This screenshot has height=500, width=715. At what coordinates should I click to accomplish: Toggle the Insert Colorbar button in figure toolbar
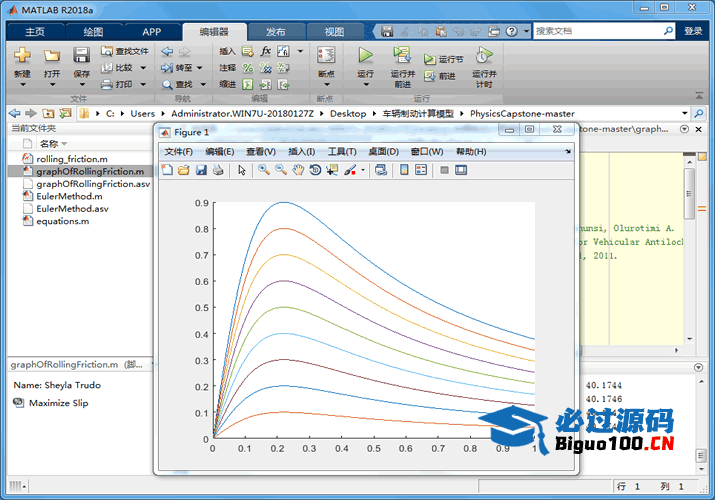404,170
